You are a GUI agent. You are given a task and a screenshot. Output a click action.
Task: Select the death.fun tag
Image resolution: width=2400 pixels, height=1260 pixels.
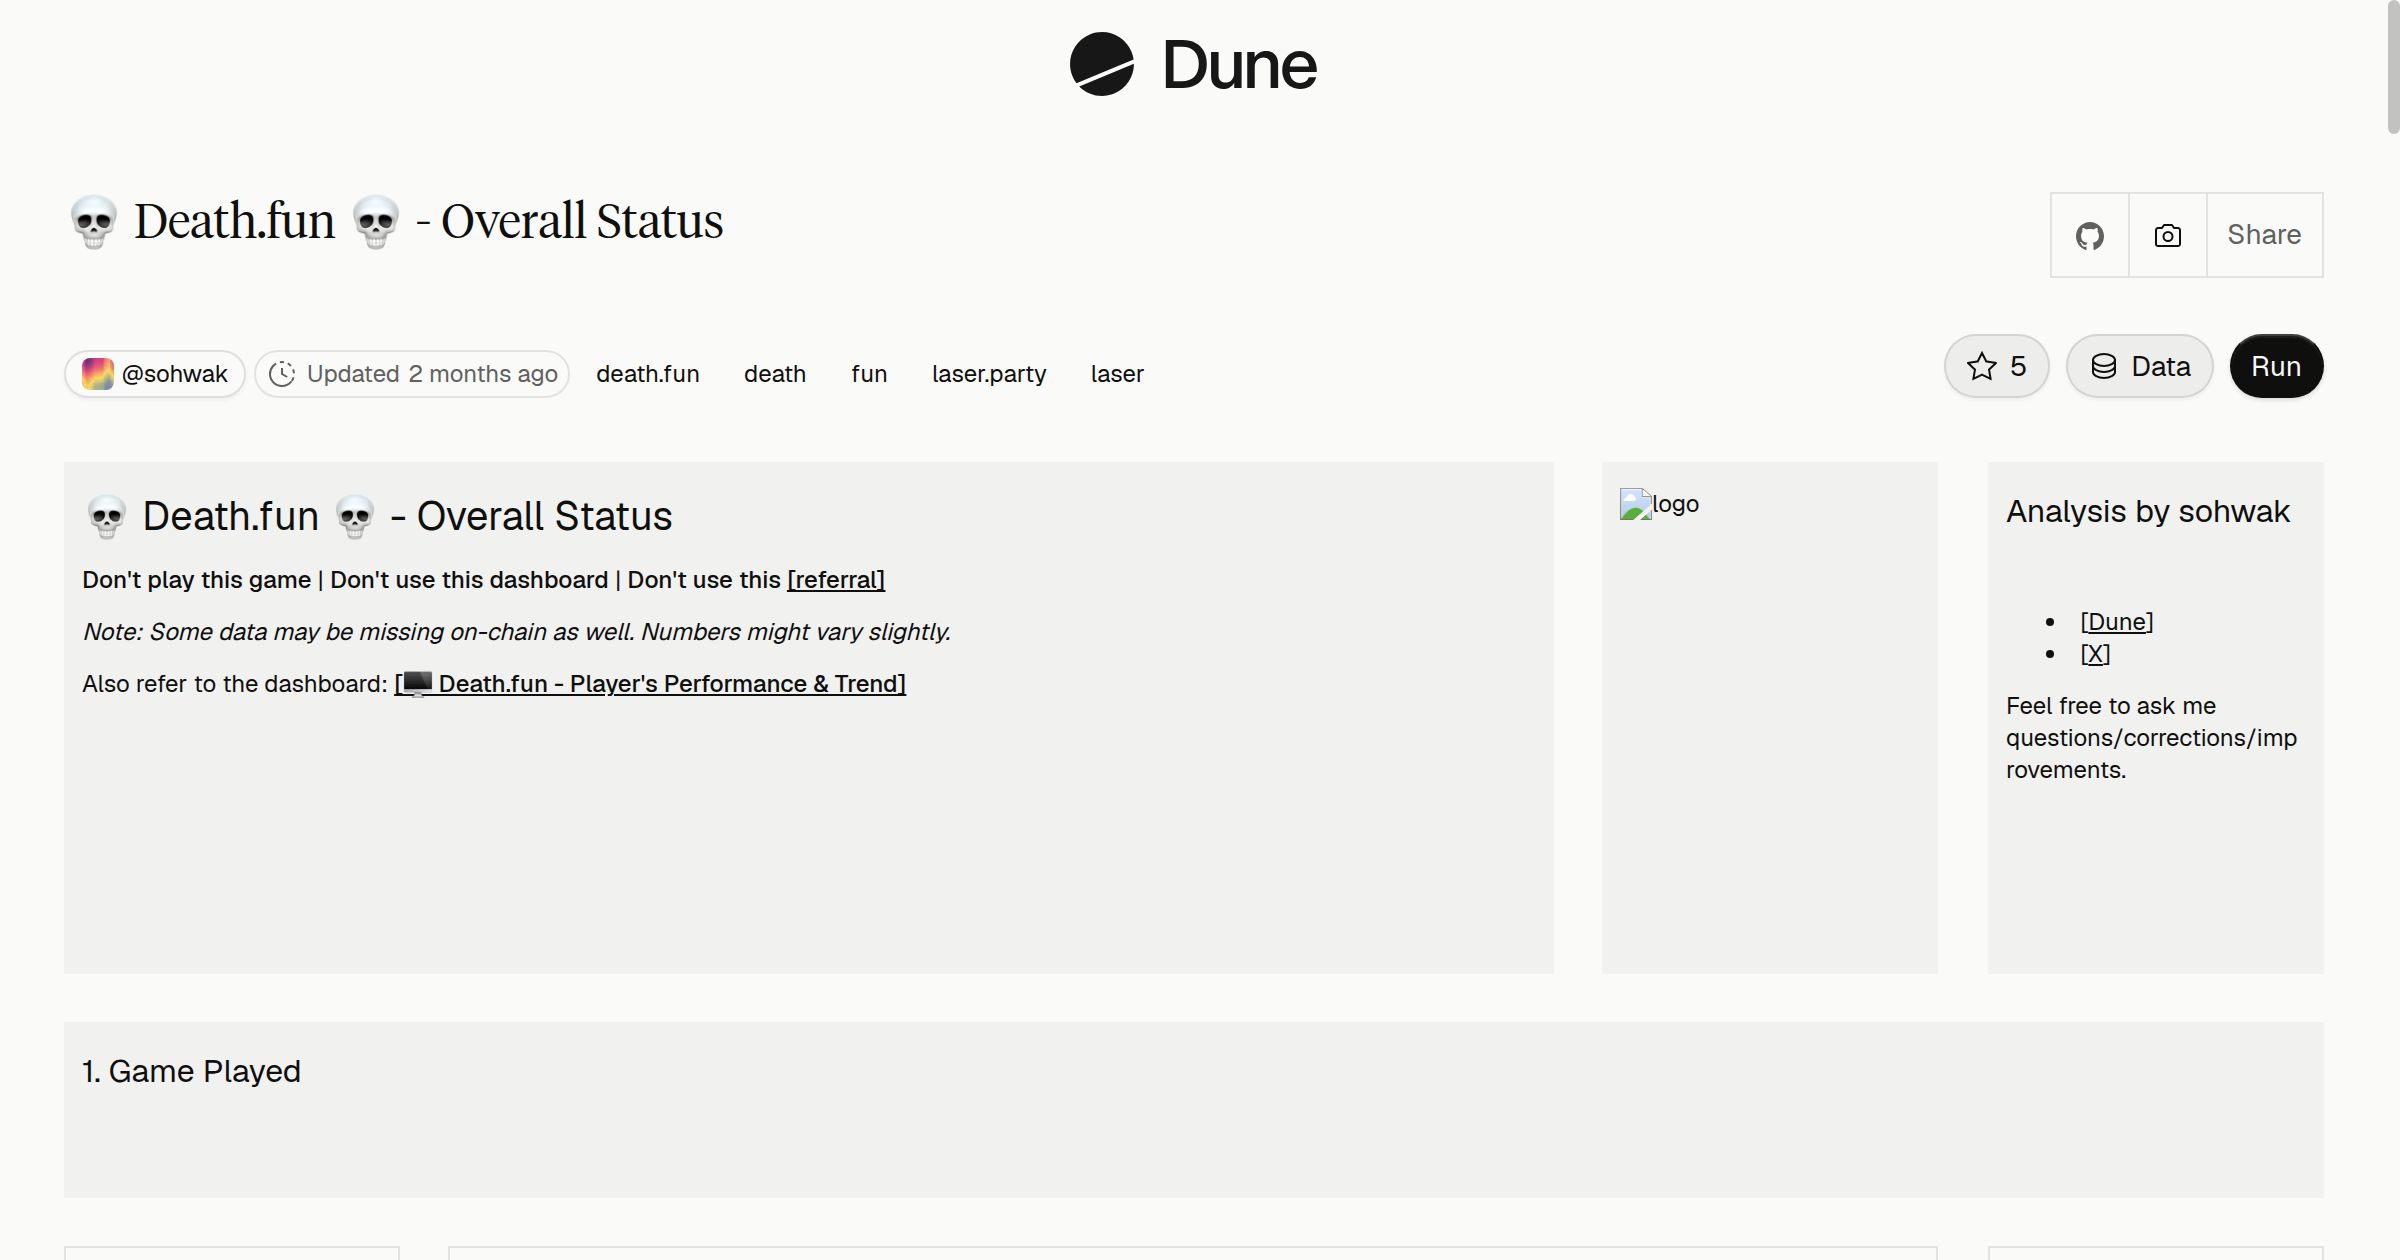648,374
